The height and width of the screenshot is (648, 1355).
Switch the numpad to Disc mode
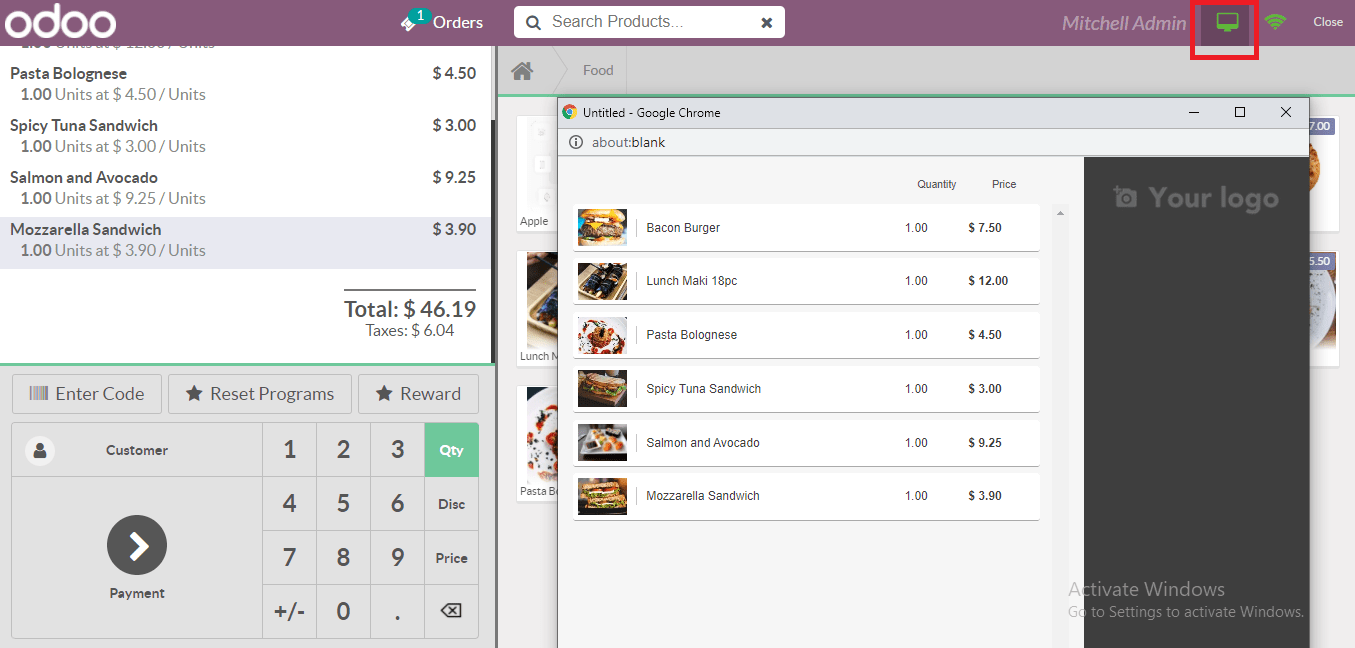(x=451, y=504)
